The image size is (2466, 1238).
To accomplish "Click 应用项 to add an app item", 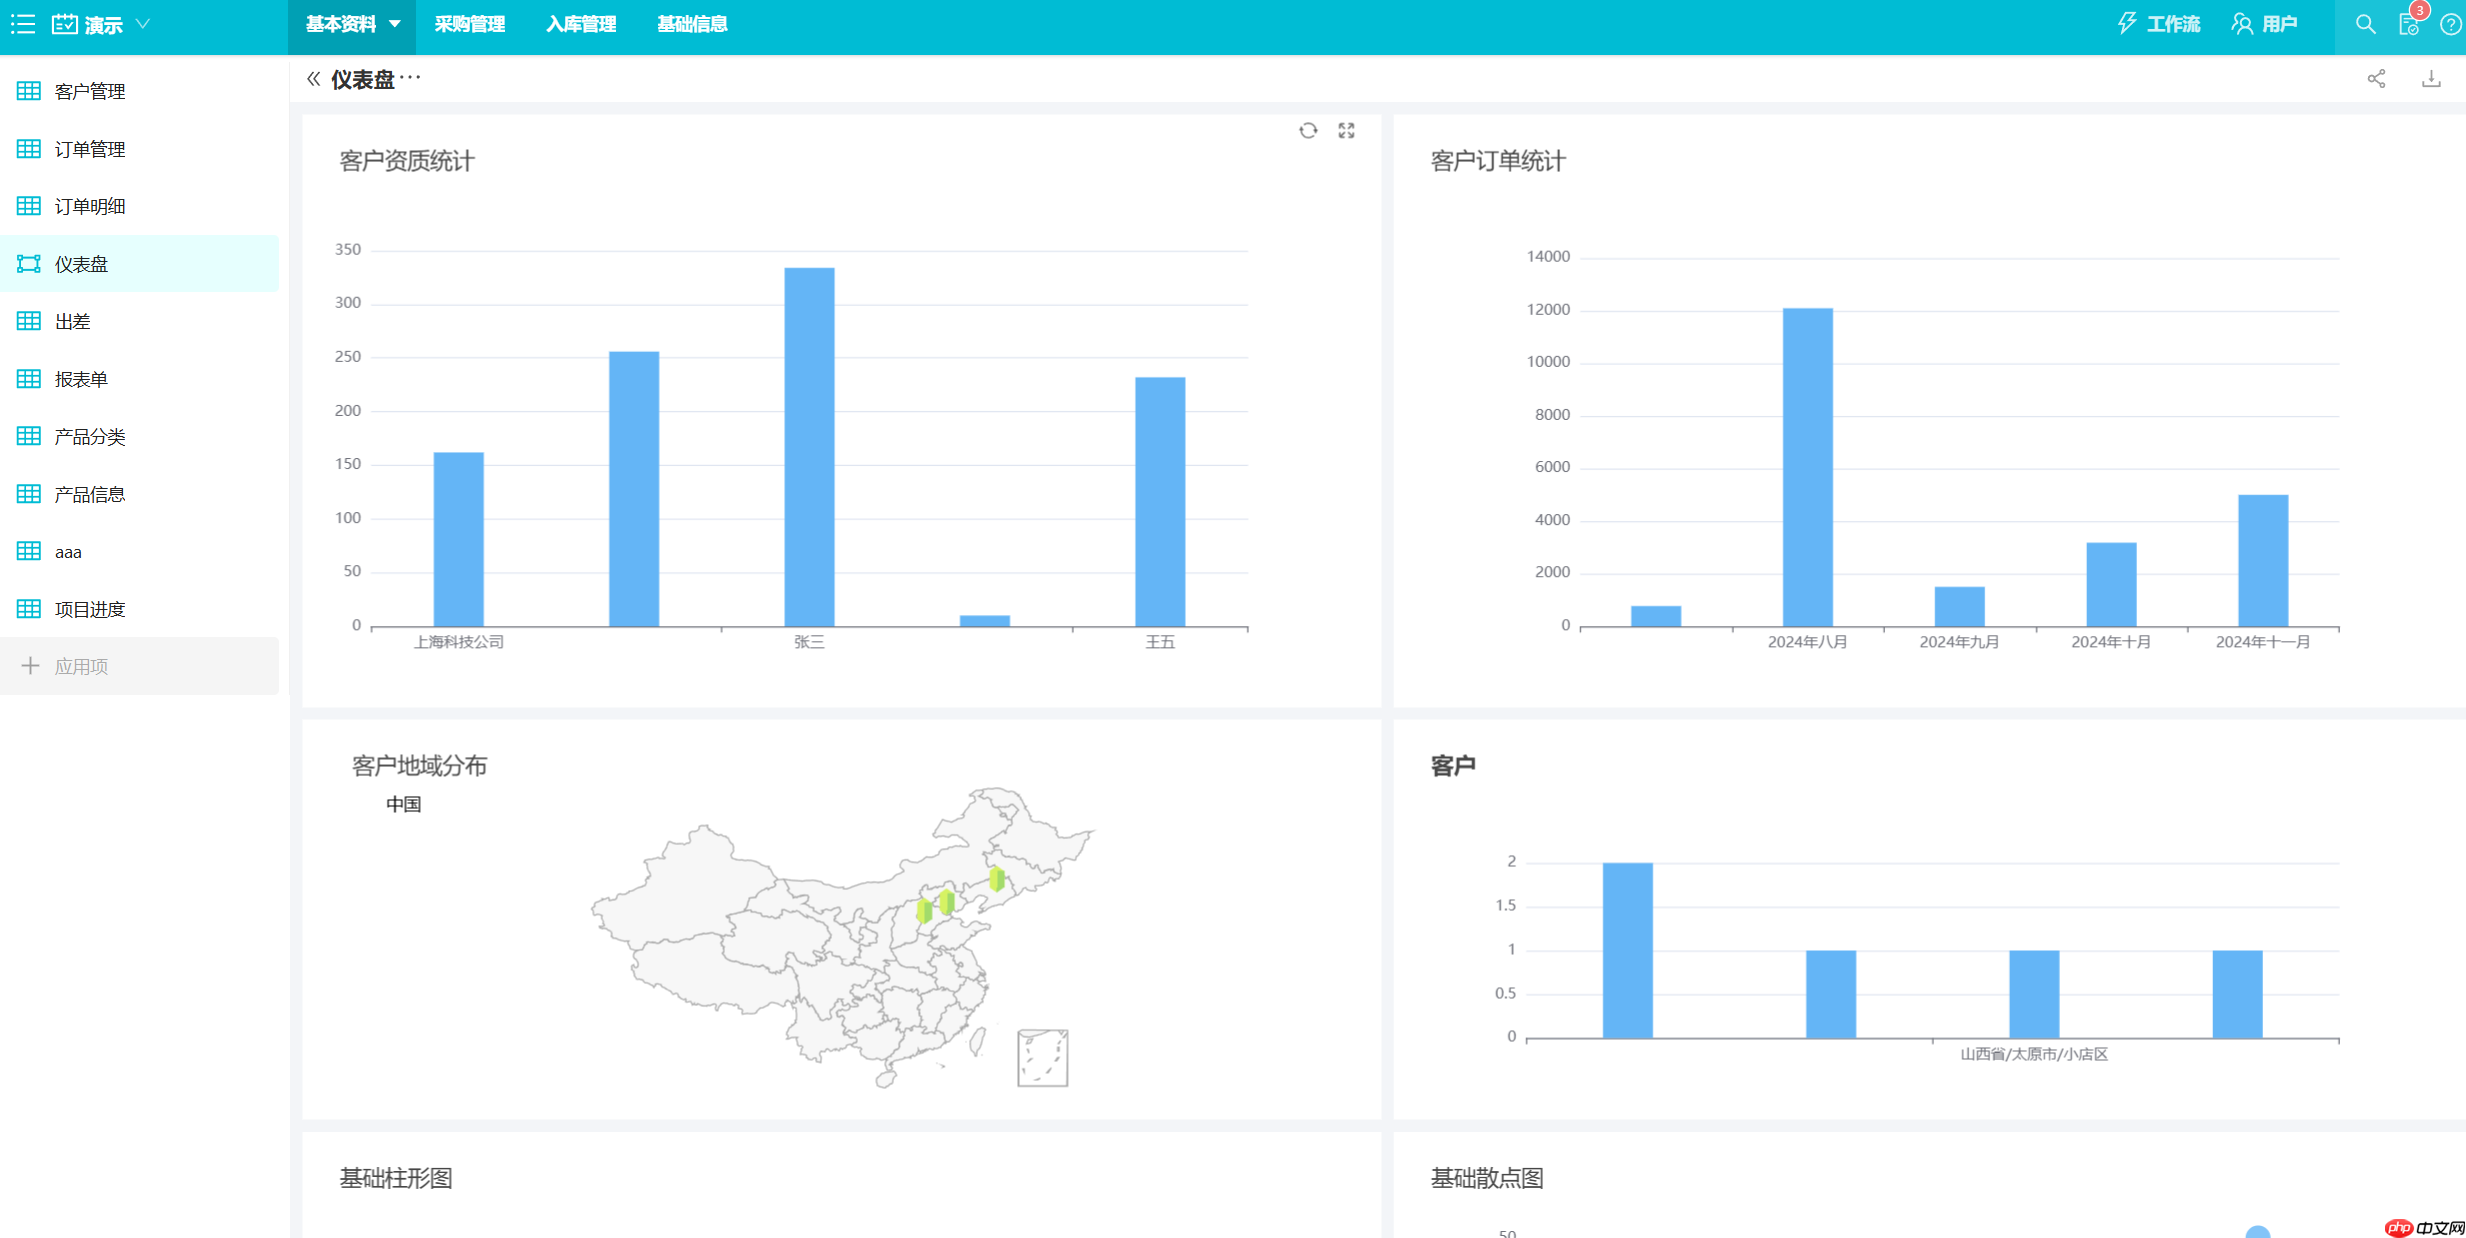I will point(82,666).
